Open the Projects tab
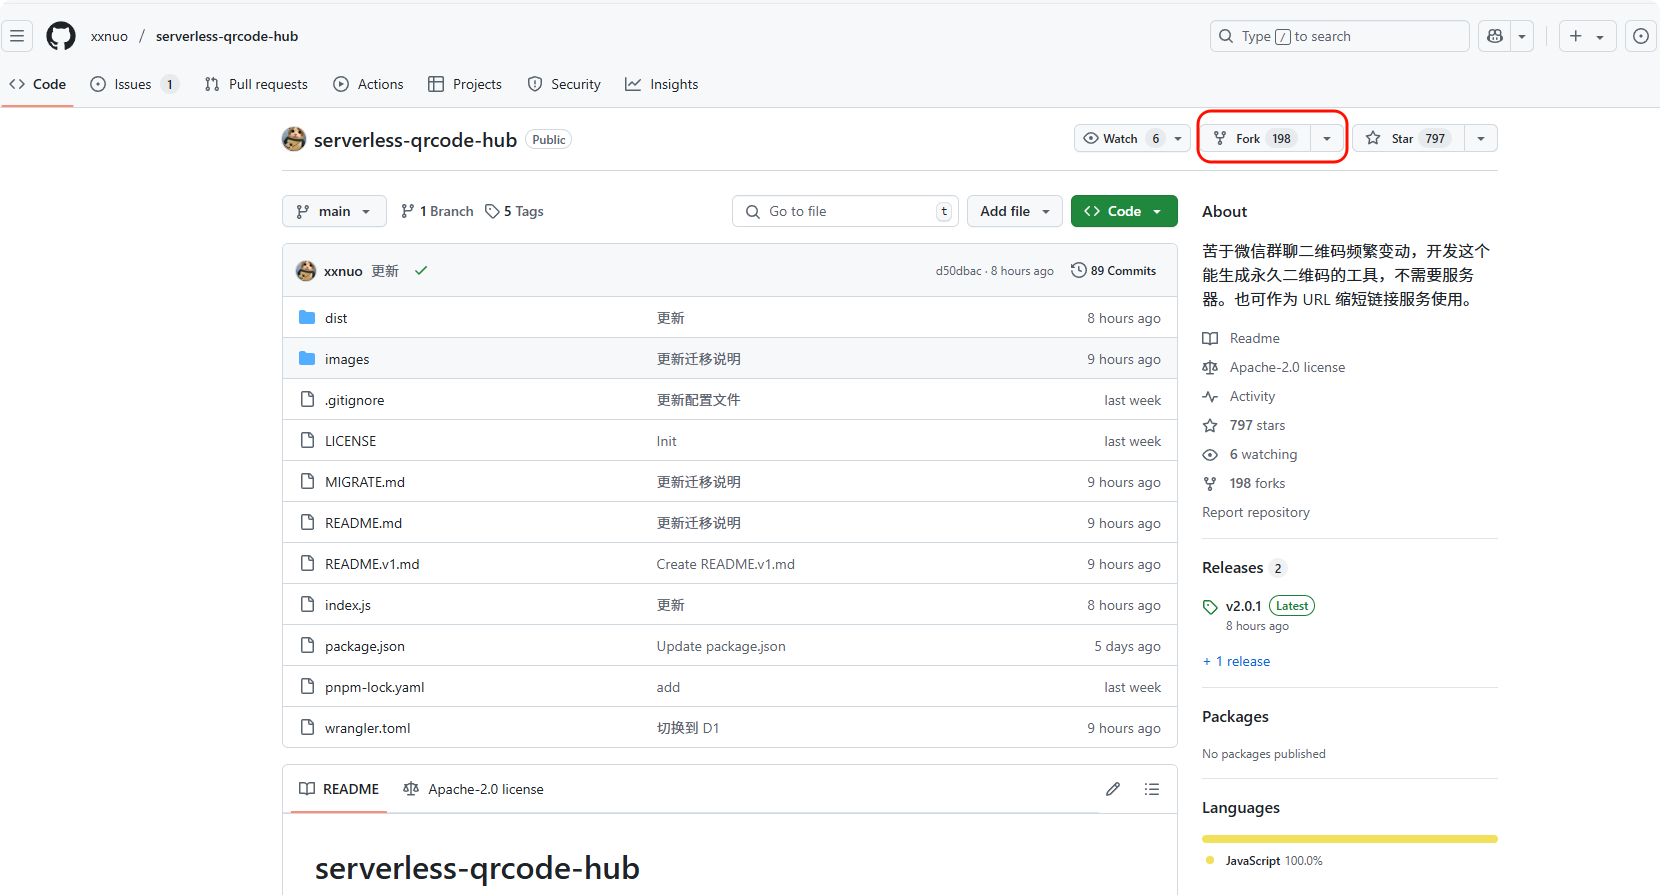Viewport: 1660px width, 895px height. (465, 84)
